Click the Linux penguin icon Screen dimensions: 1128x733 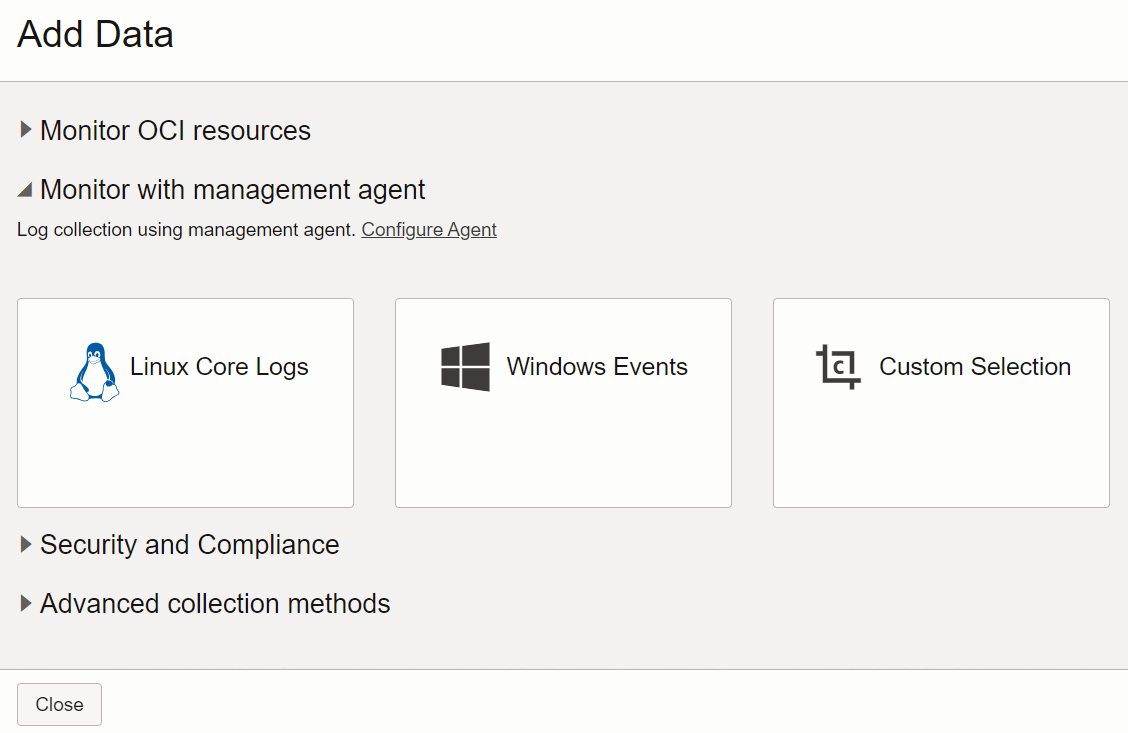pos(94,372)
